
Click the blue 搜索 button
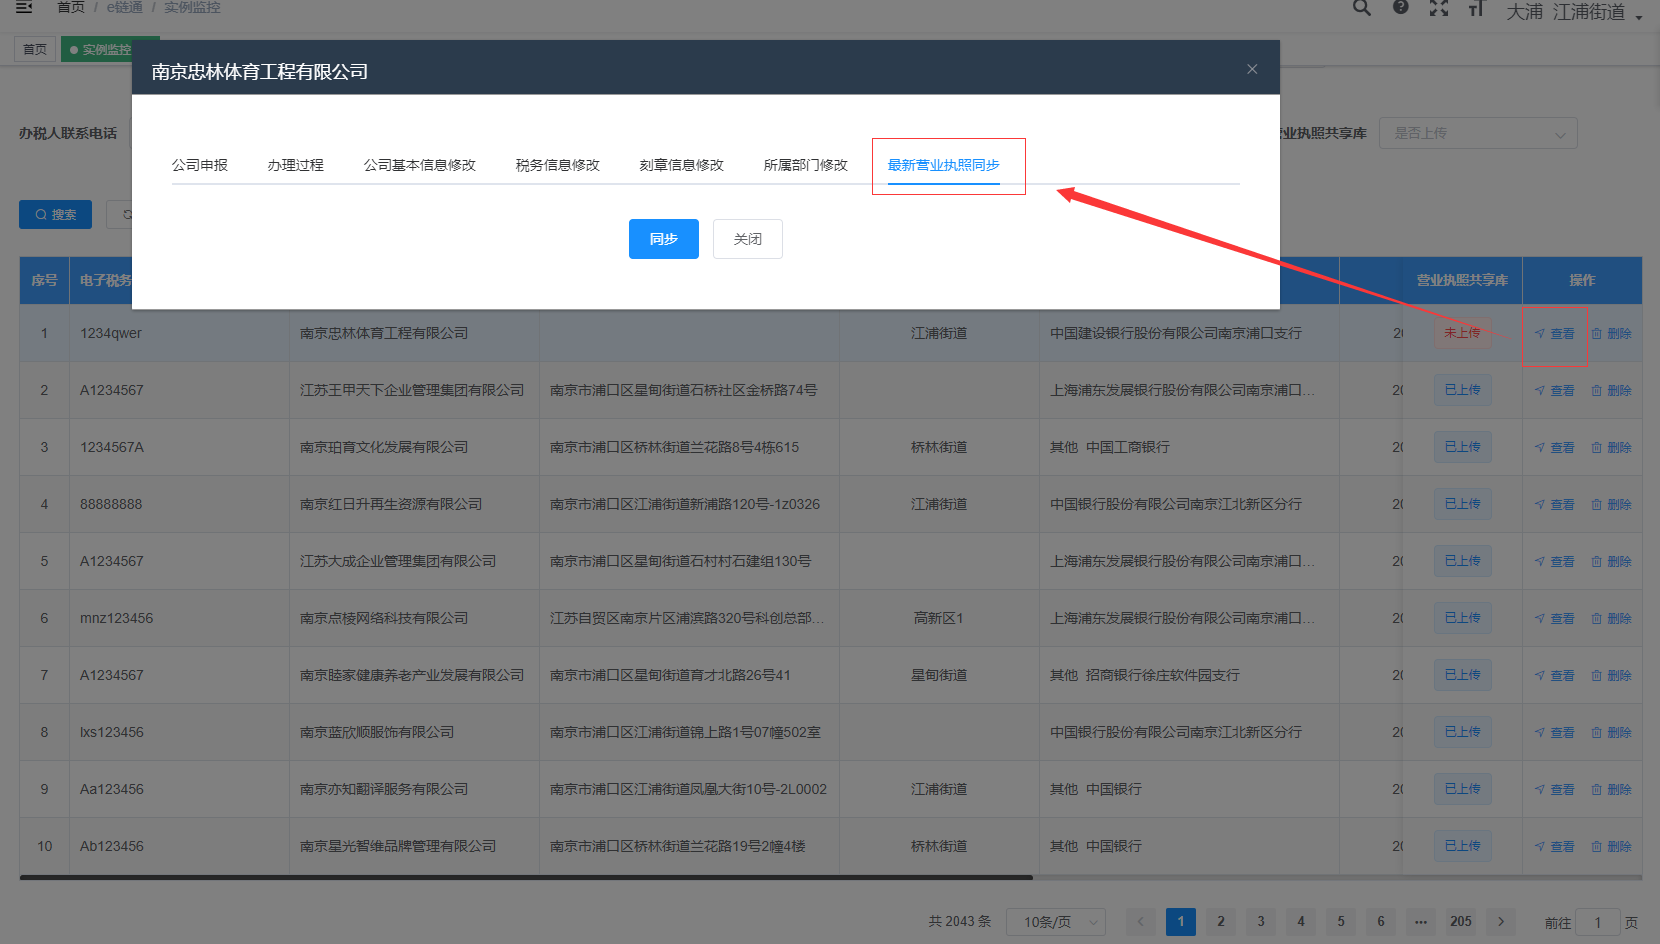pos(55,214)
